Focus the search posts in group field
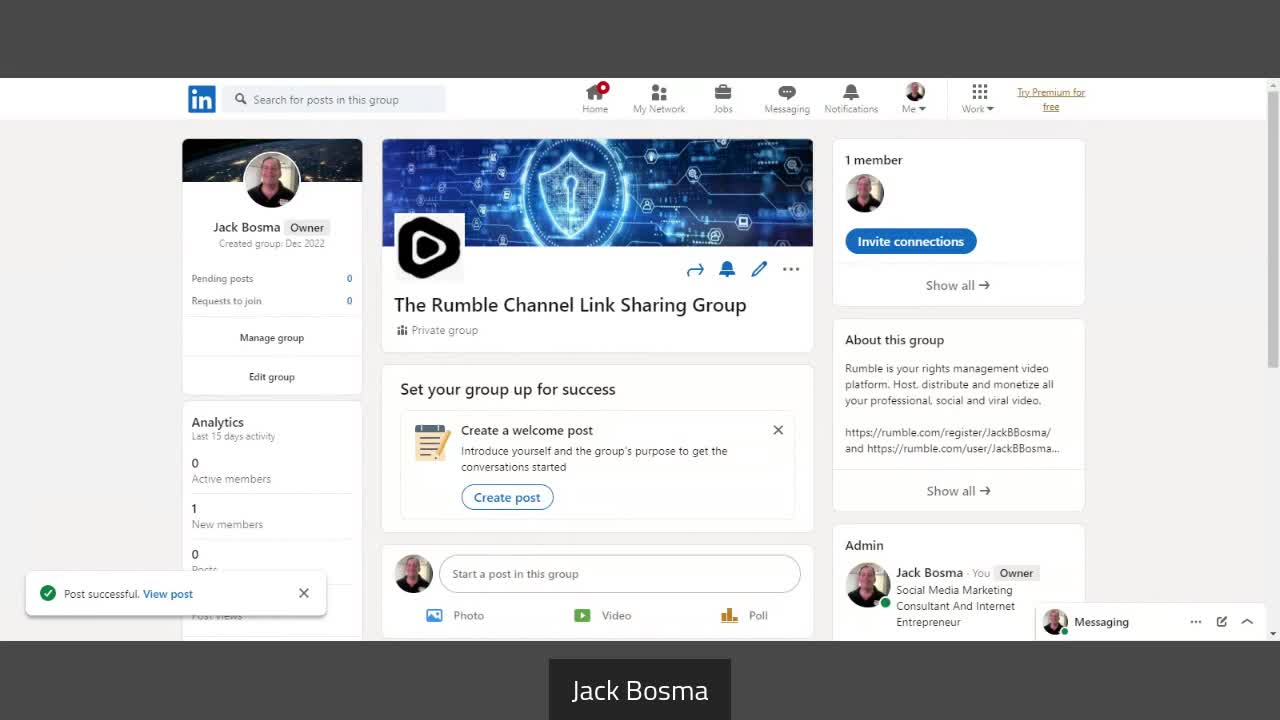 [334, 99]
